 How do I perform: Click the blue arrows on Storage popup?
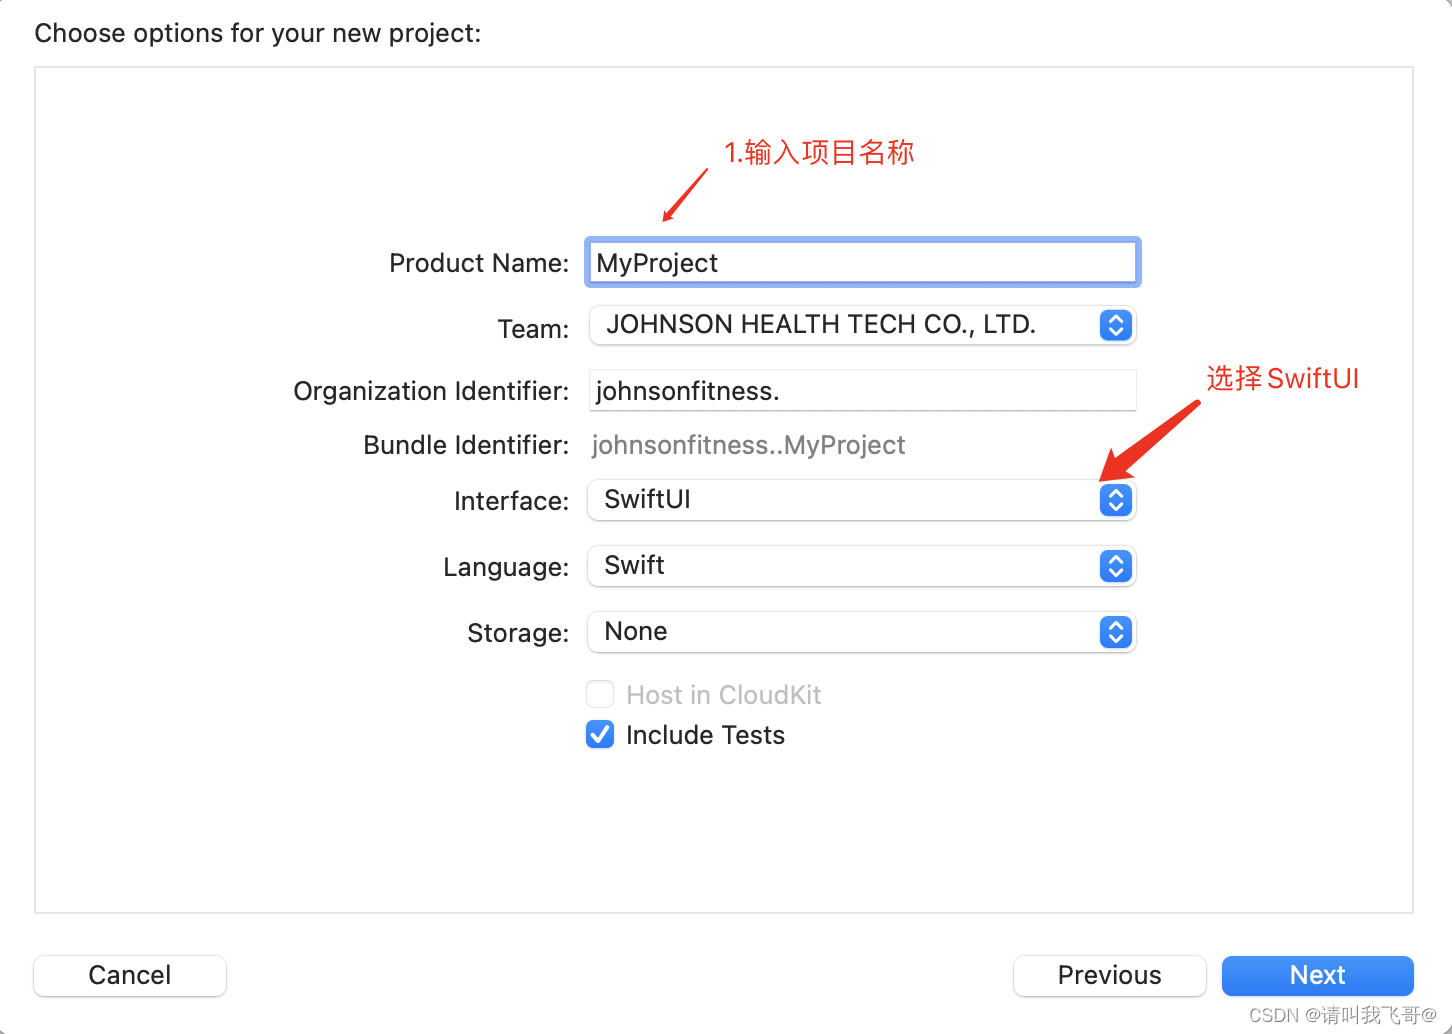[1115, 632]
